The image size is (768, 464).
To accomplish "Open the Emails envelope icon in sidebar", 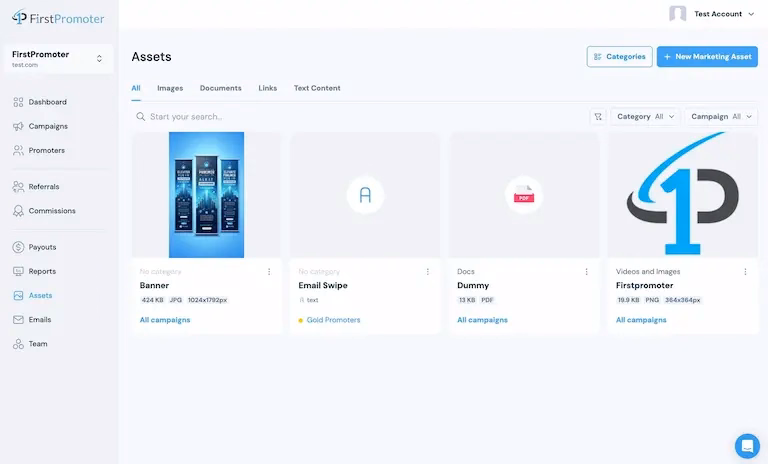I will [x=19, y=320].
